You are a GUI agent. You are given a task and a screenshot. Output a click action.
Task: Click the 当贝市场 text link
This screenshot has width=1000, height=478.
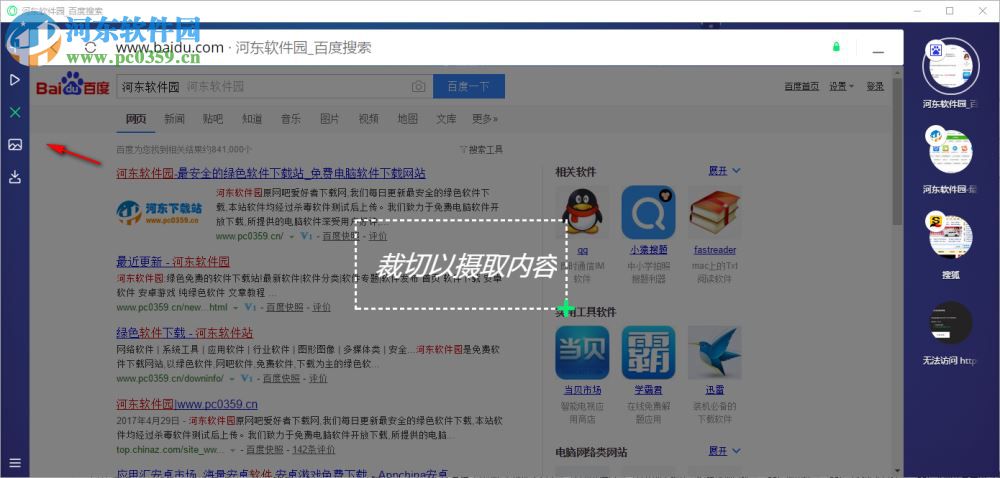tap(582, 390)
